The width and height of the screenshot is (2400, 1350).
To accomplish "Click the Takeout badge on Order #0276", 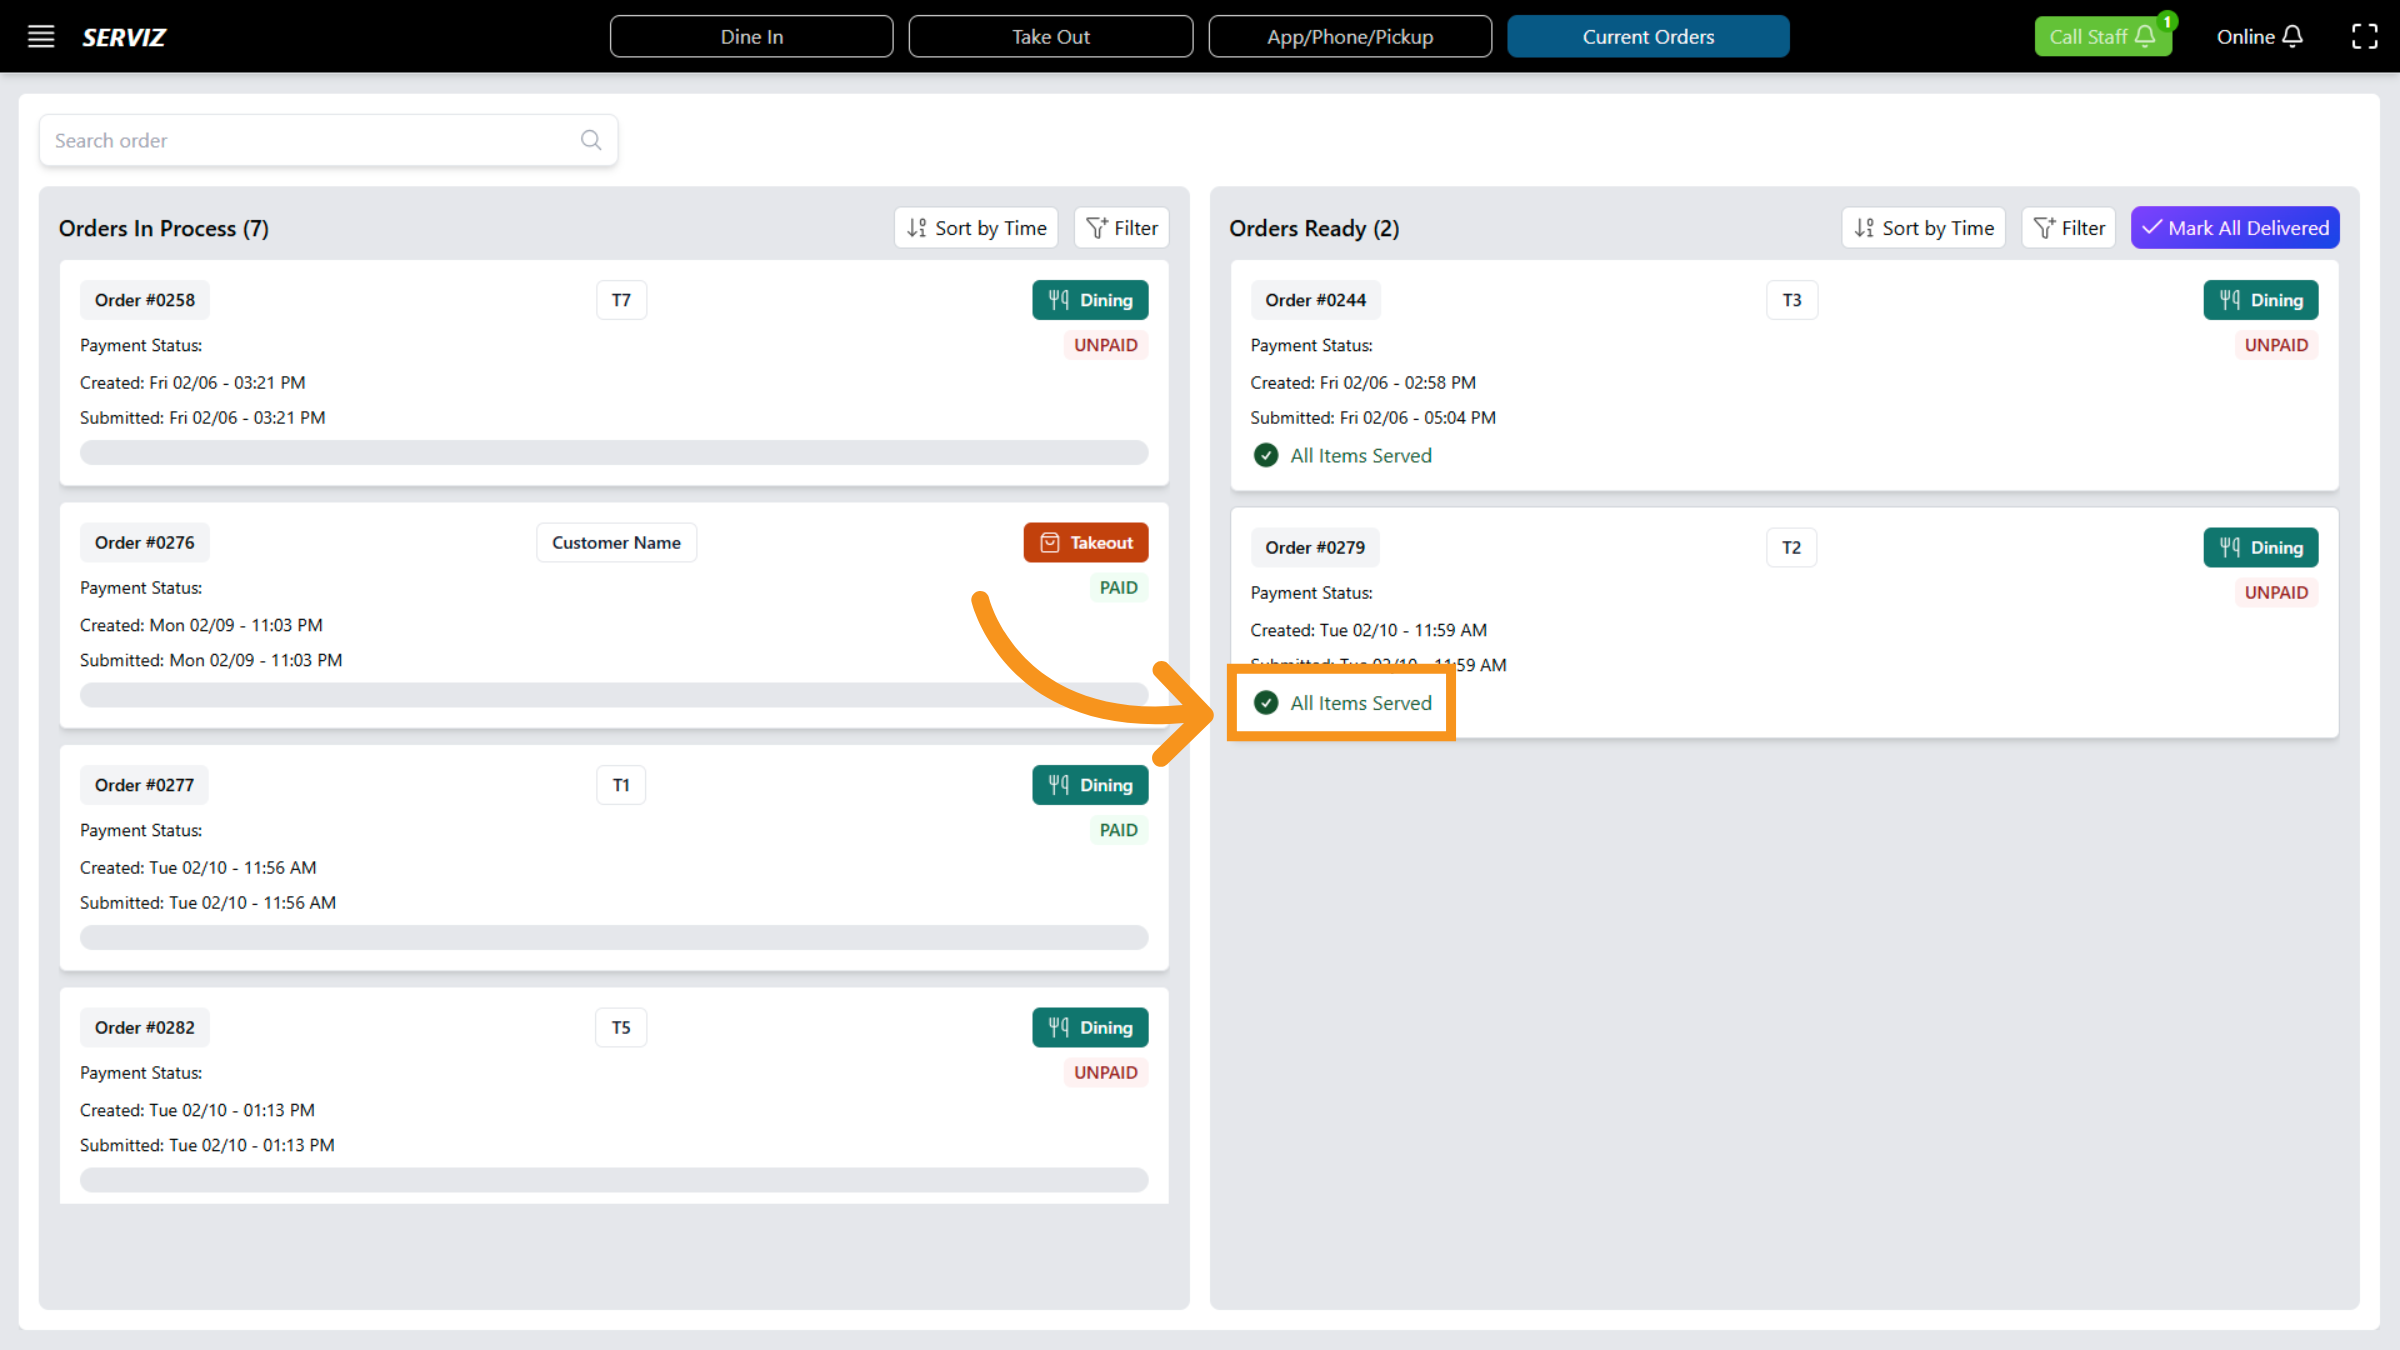I will tap(1086, 543).
